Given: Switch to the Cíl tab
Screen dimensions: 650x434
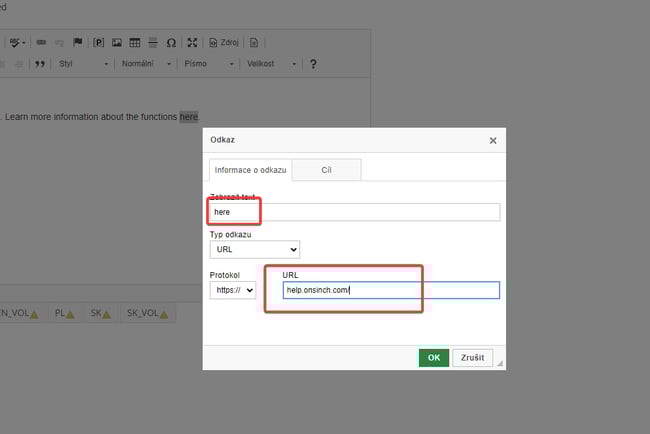Looking at the screenshot, I should [x=327, y=170].
